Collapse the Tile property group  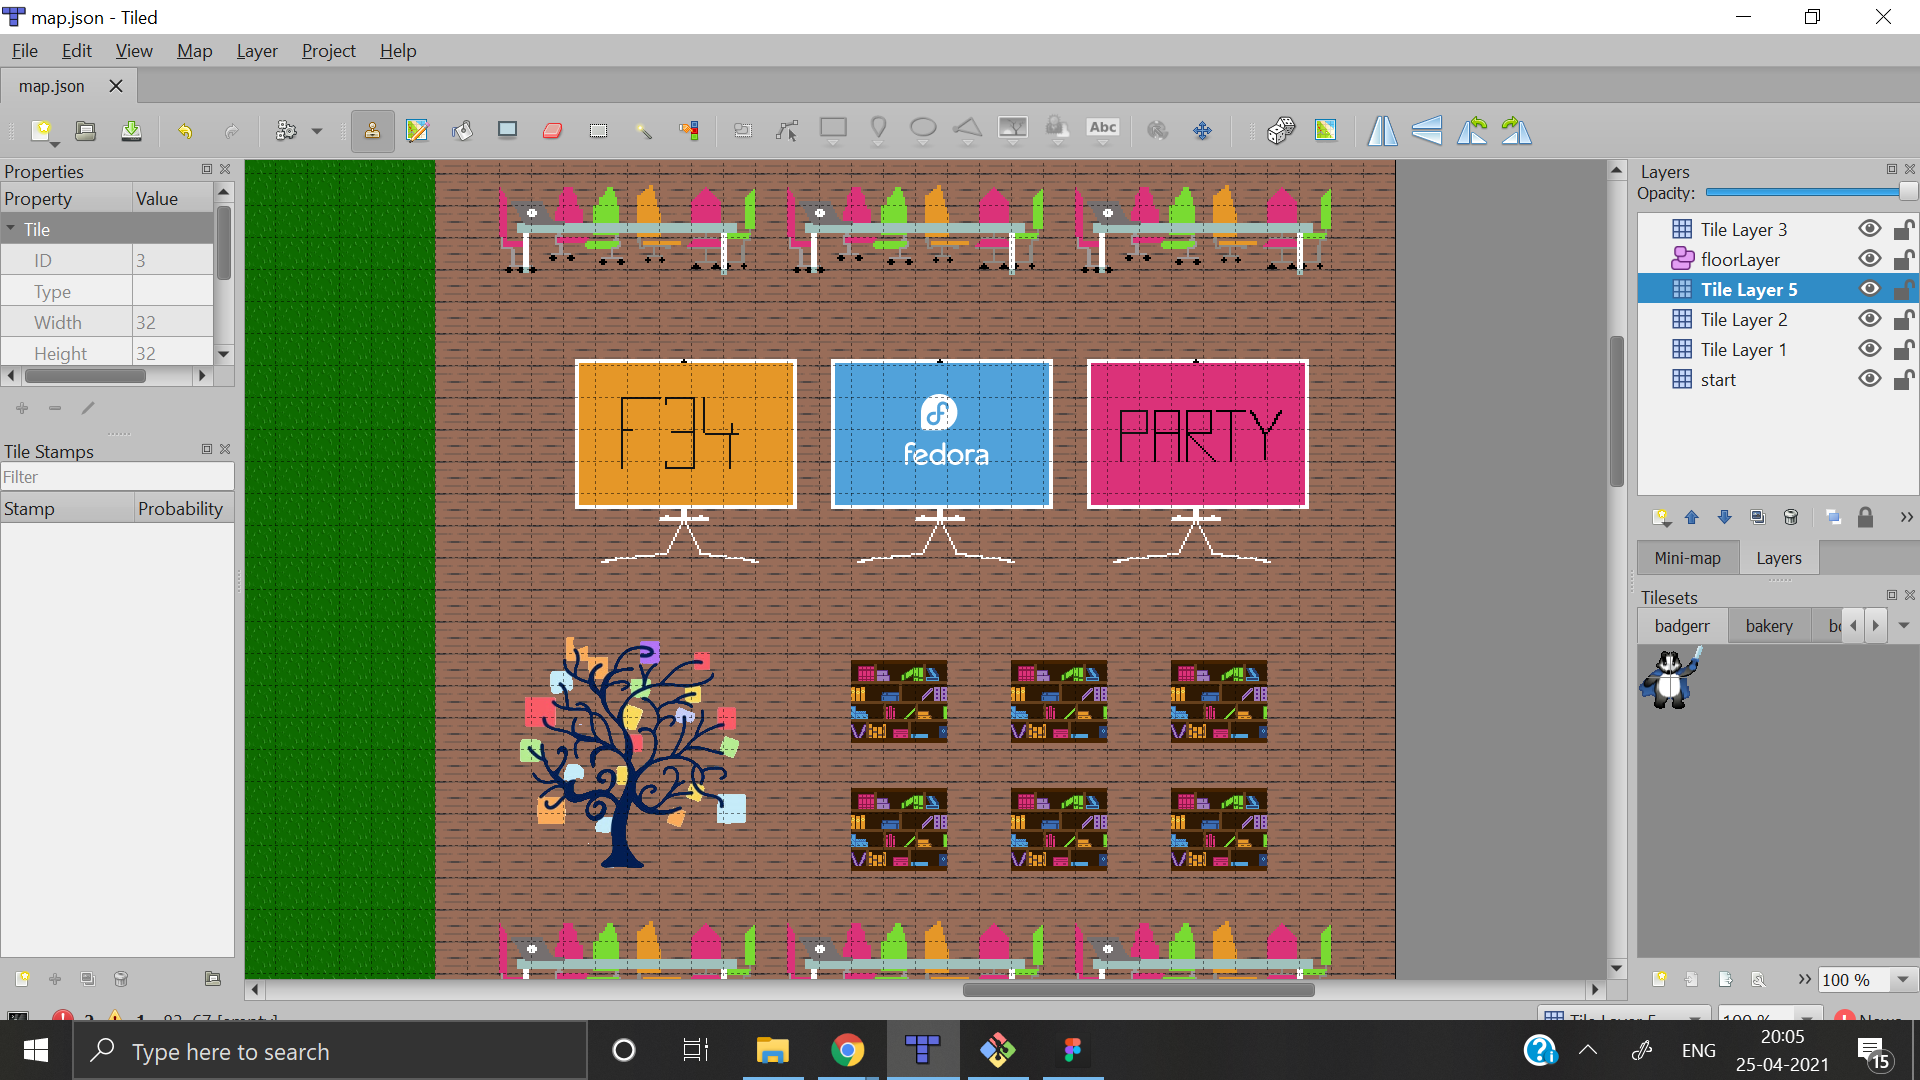click(x=11, y=229)
